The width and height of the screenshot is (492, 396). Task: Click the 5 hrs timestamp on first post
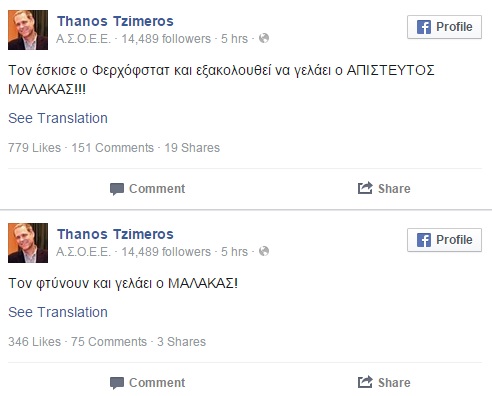[235, 39]
